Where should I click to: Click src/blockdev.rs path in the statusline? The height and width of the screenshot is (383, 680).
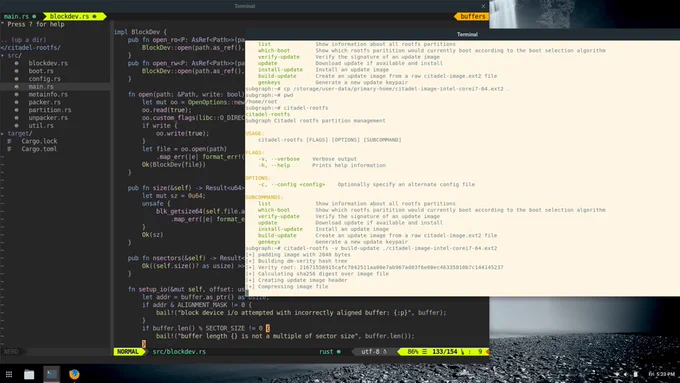179,352
